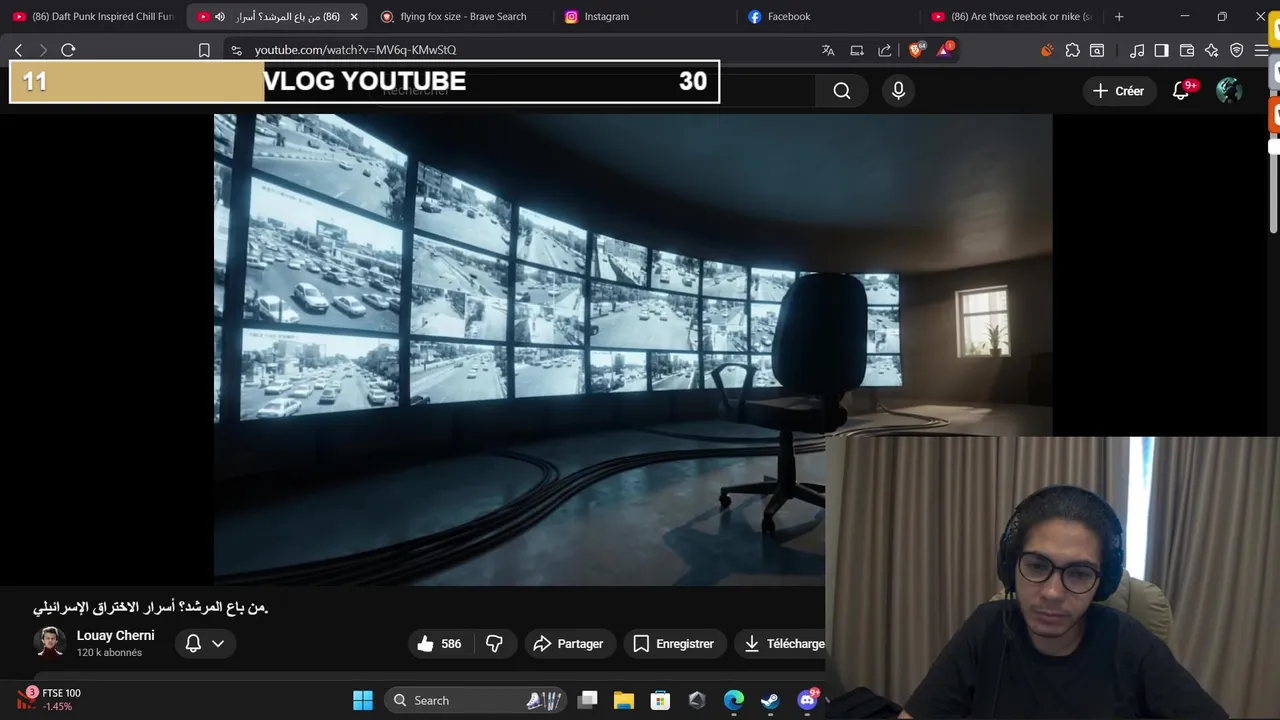Open Microsoft Store from the taskbar
This screenshot has height=720, width=1280.
[x=660, y=700]
